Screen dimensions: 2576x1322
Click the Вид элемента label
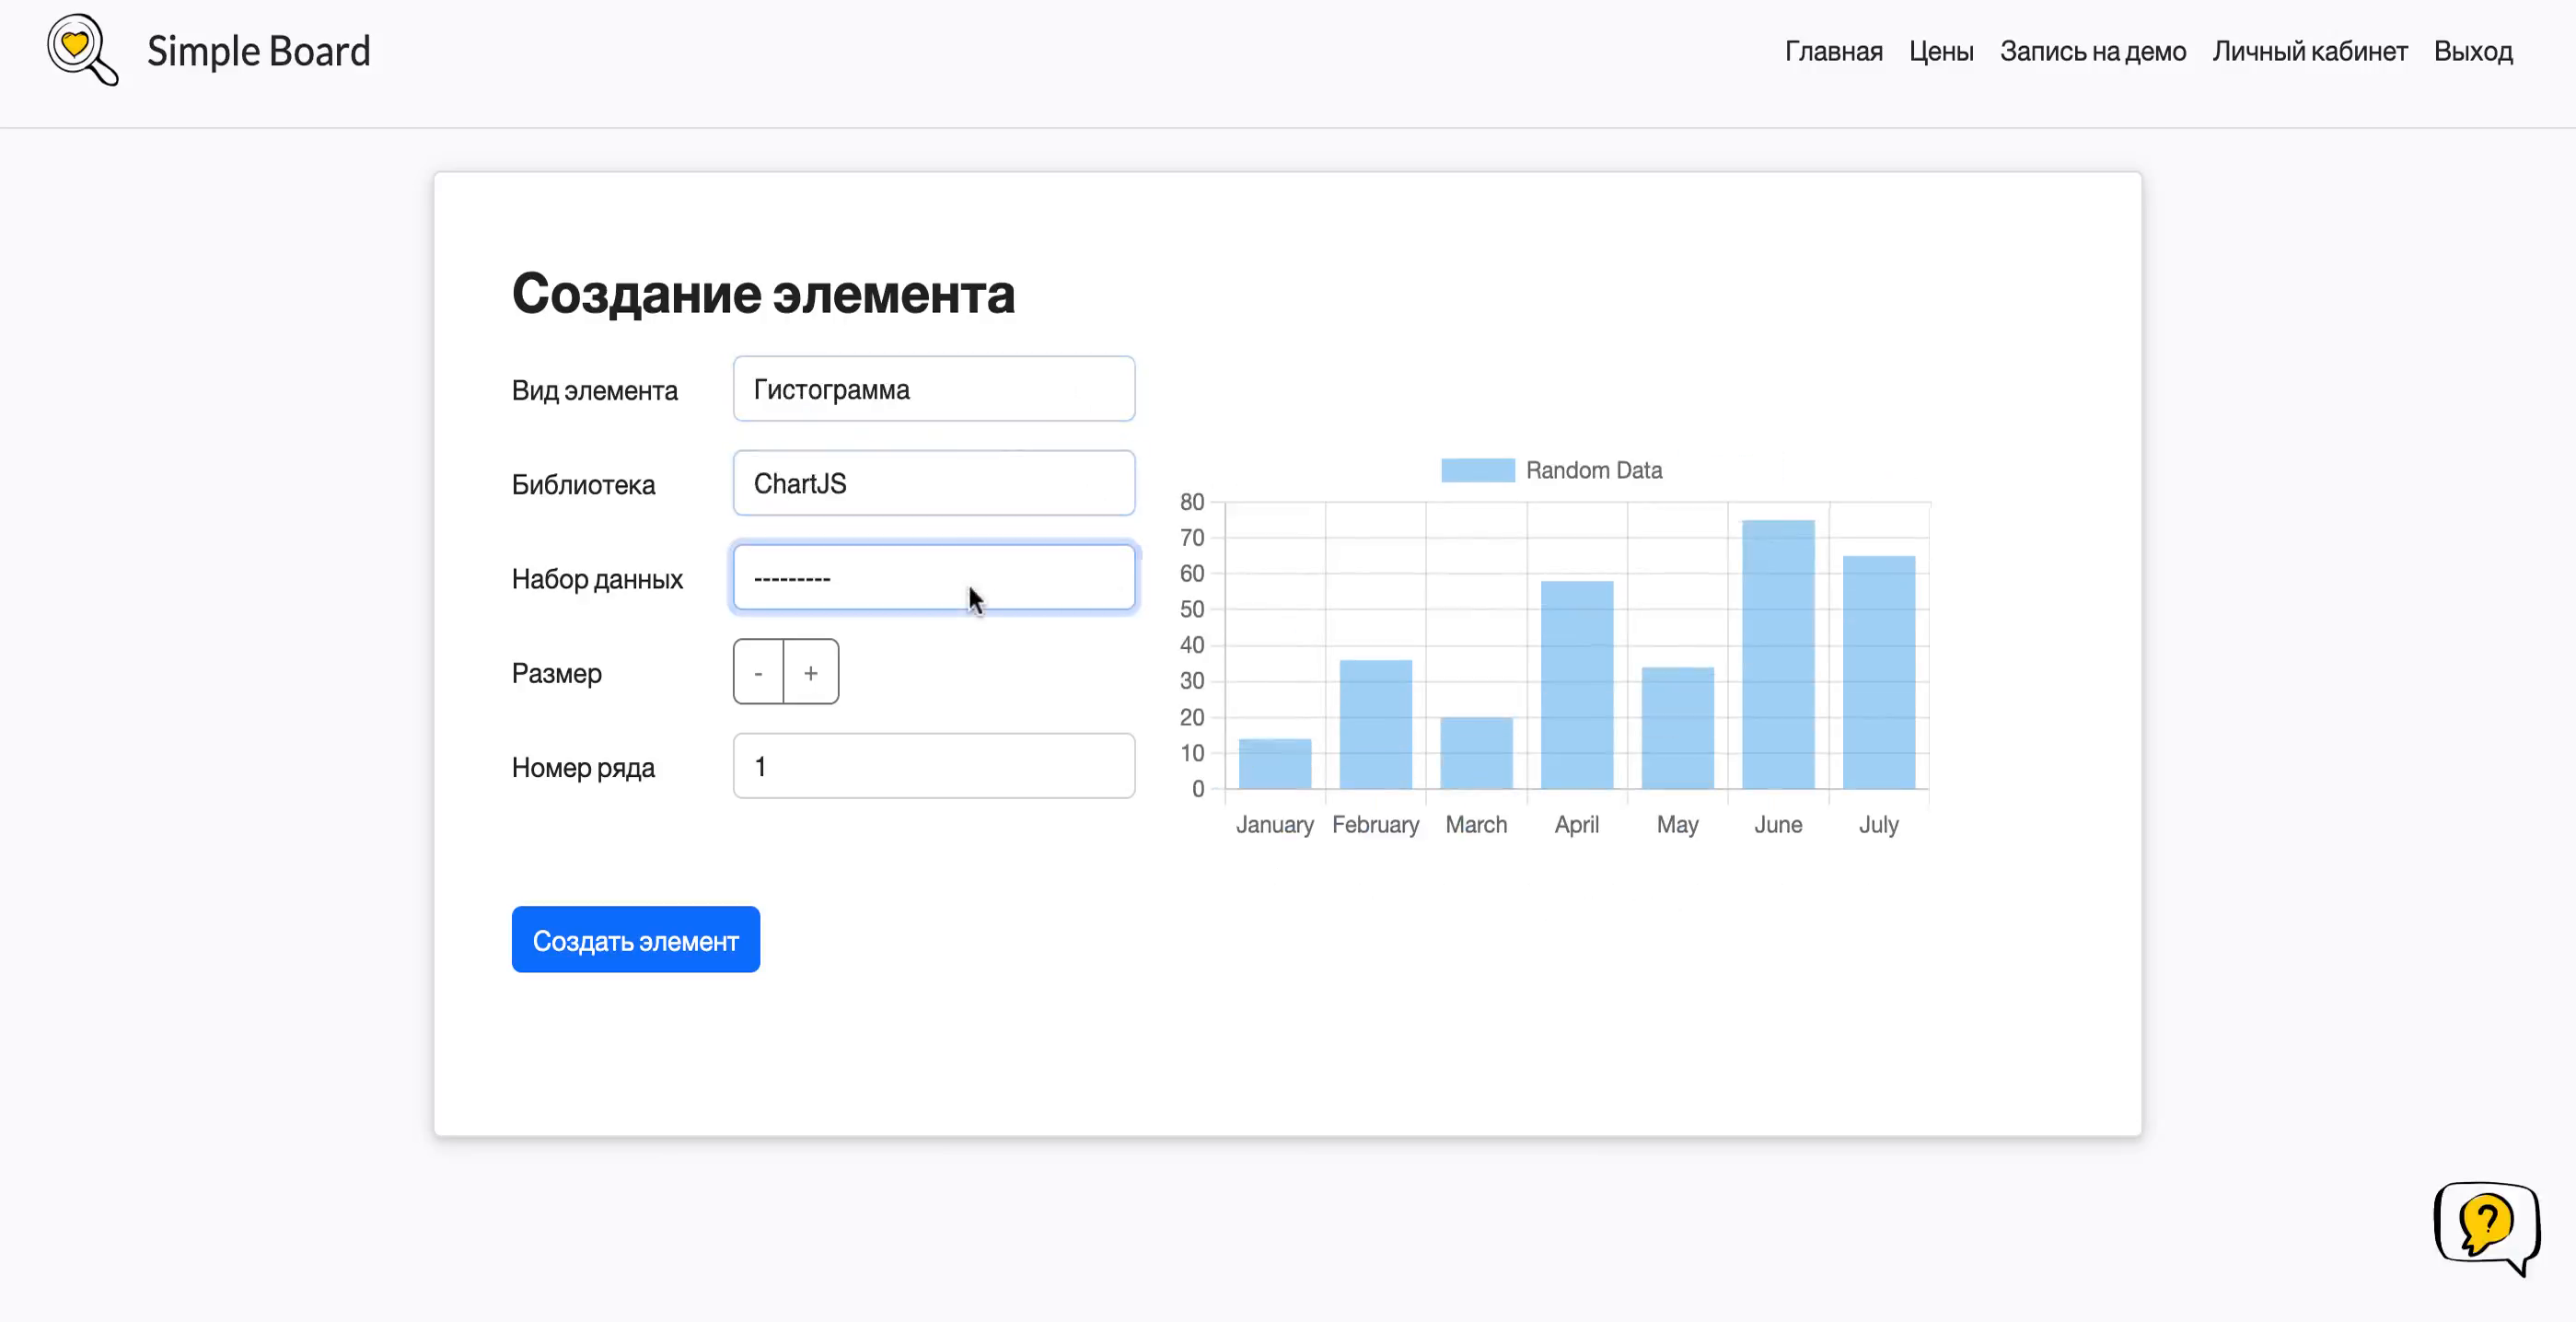tap(595, 390)
